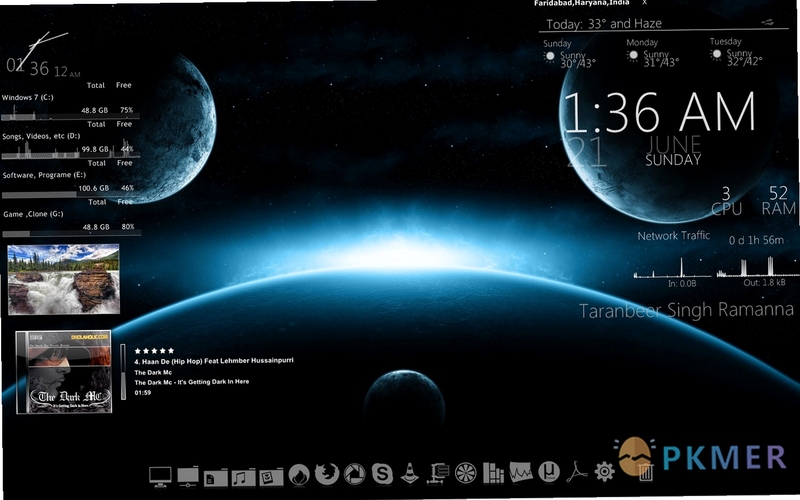Click the RAM usage meter reading
800x500 pixels.
779,201
